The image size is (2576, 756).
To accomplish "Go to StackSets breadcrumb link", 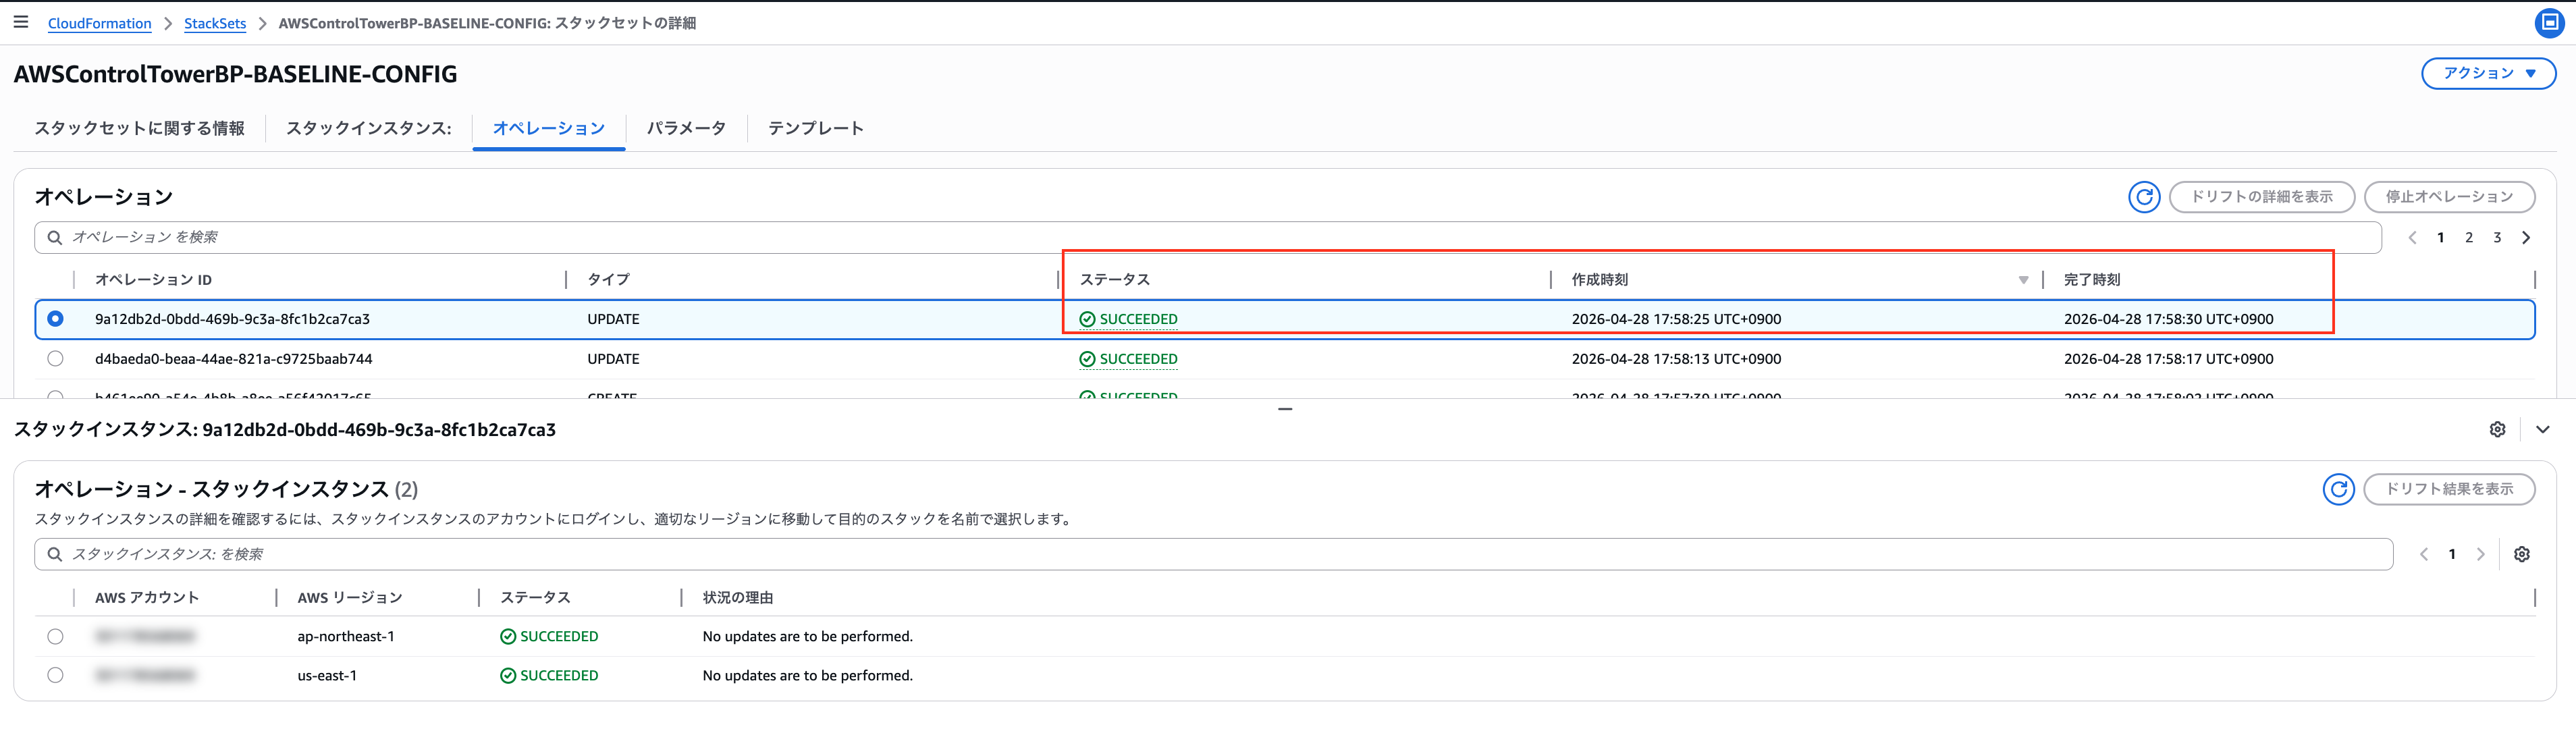I will 215,23.
